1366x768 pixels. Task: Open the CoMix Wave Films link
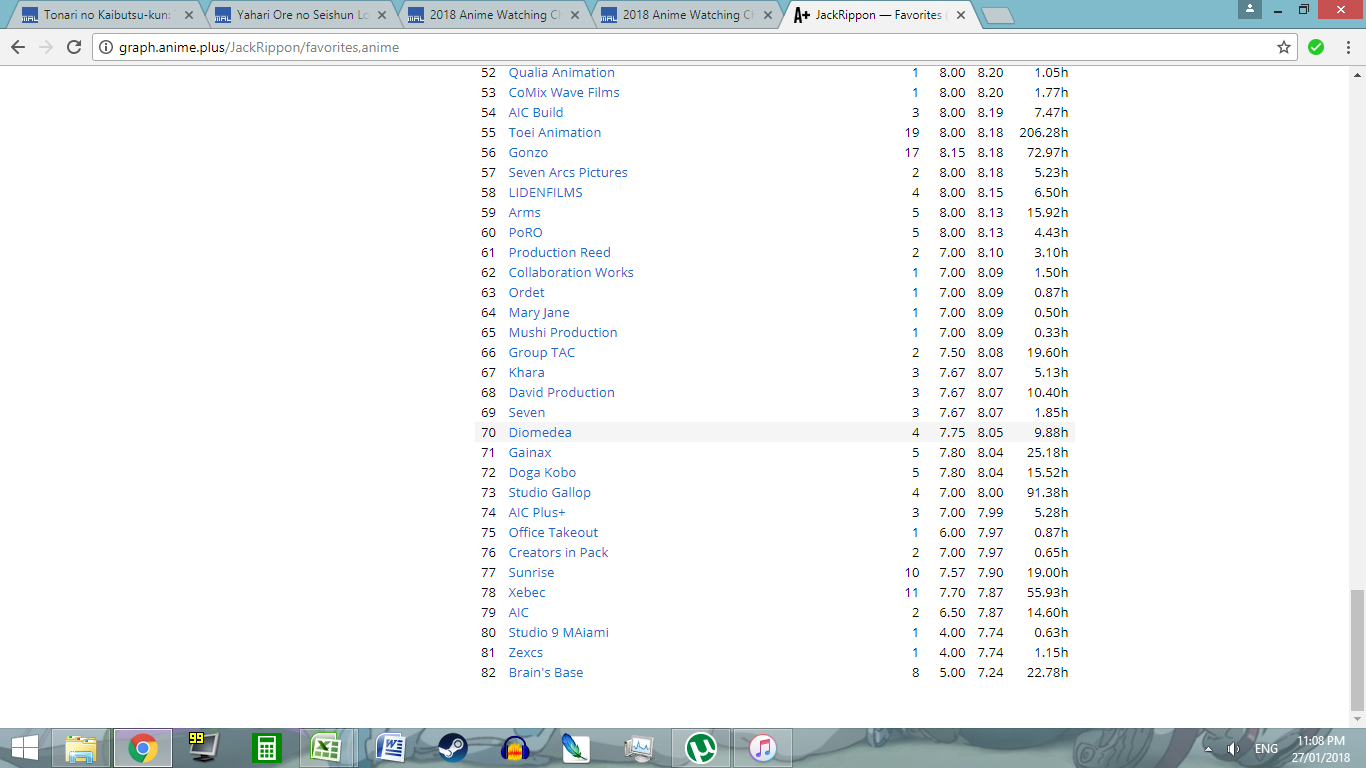pyautogui.click(x=564, y=92)
